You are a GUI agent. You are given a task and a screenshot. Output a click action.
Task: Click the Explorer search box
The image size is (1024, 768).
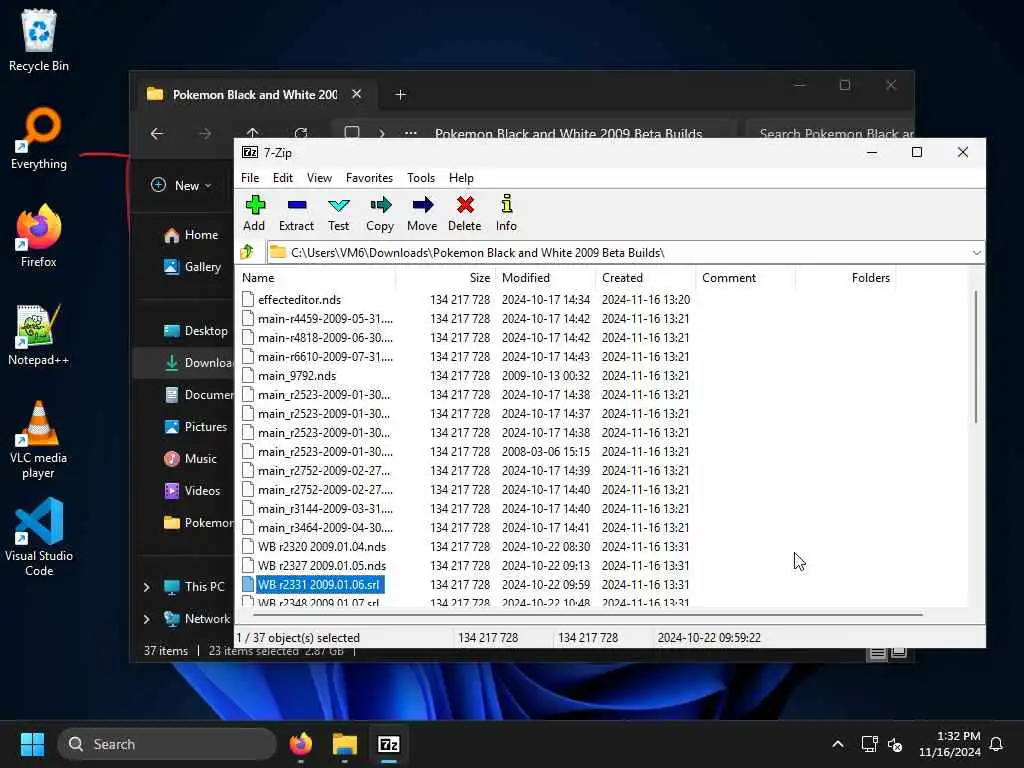(829, 133)
